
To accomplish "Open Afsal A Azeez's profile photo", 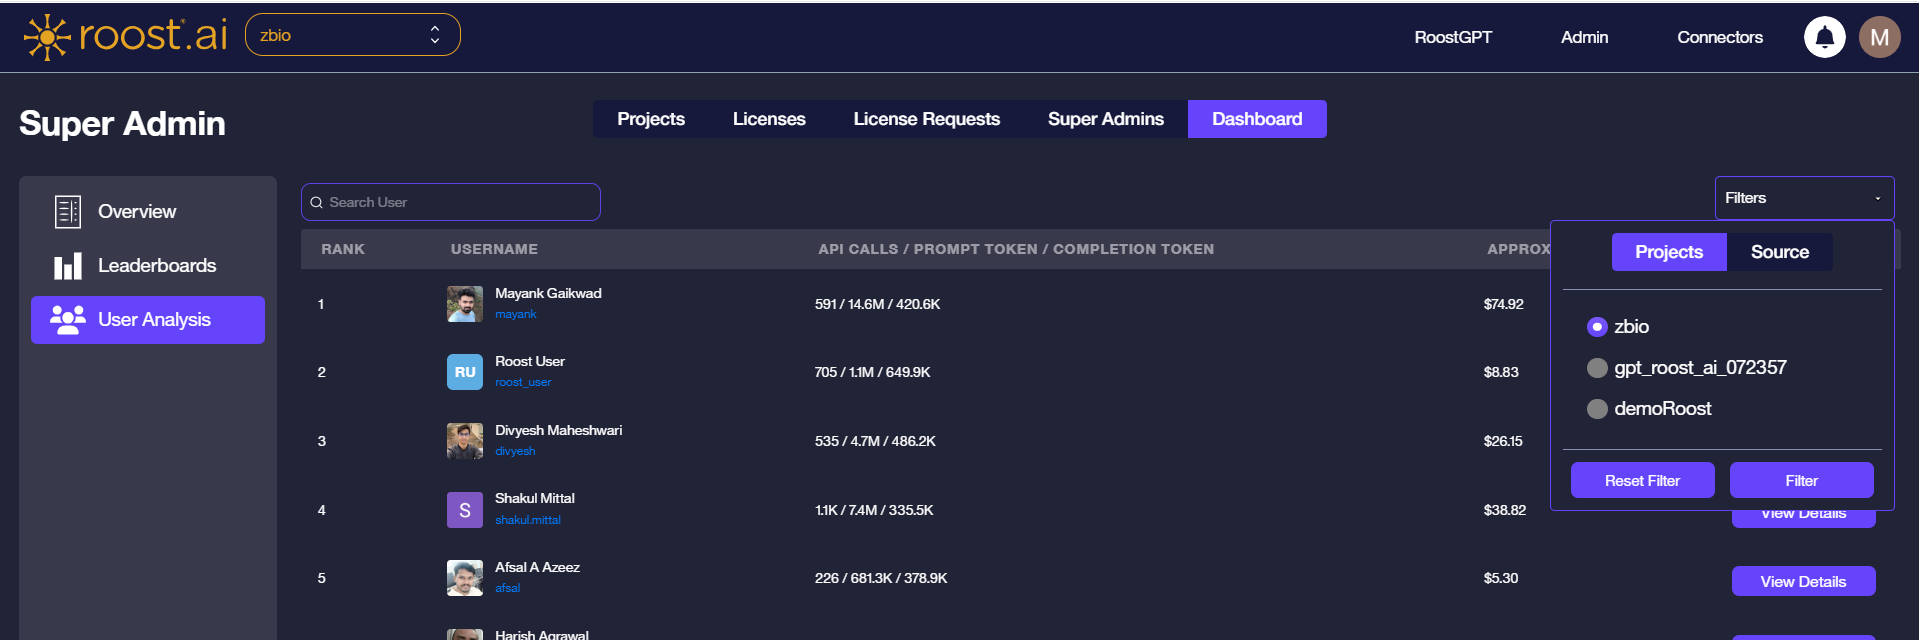I will pyautogui.click(x=465, y=578).
